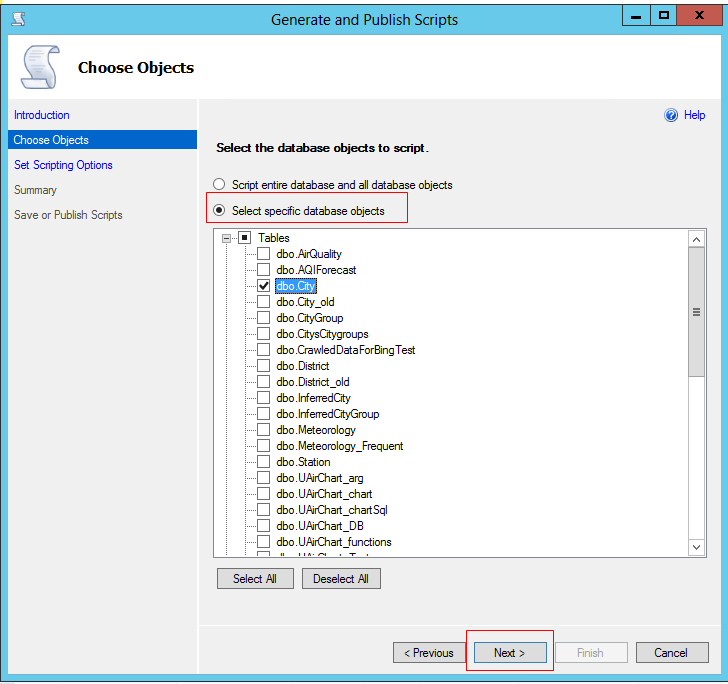Choose 'Select specific database objects' radio option
This screenshot has height=684, width=728.
219,211
